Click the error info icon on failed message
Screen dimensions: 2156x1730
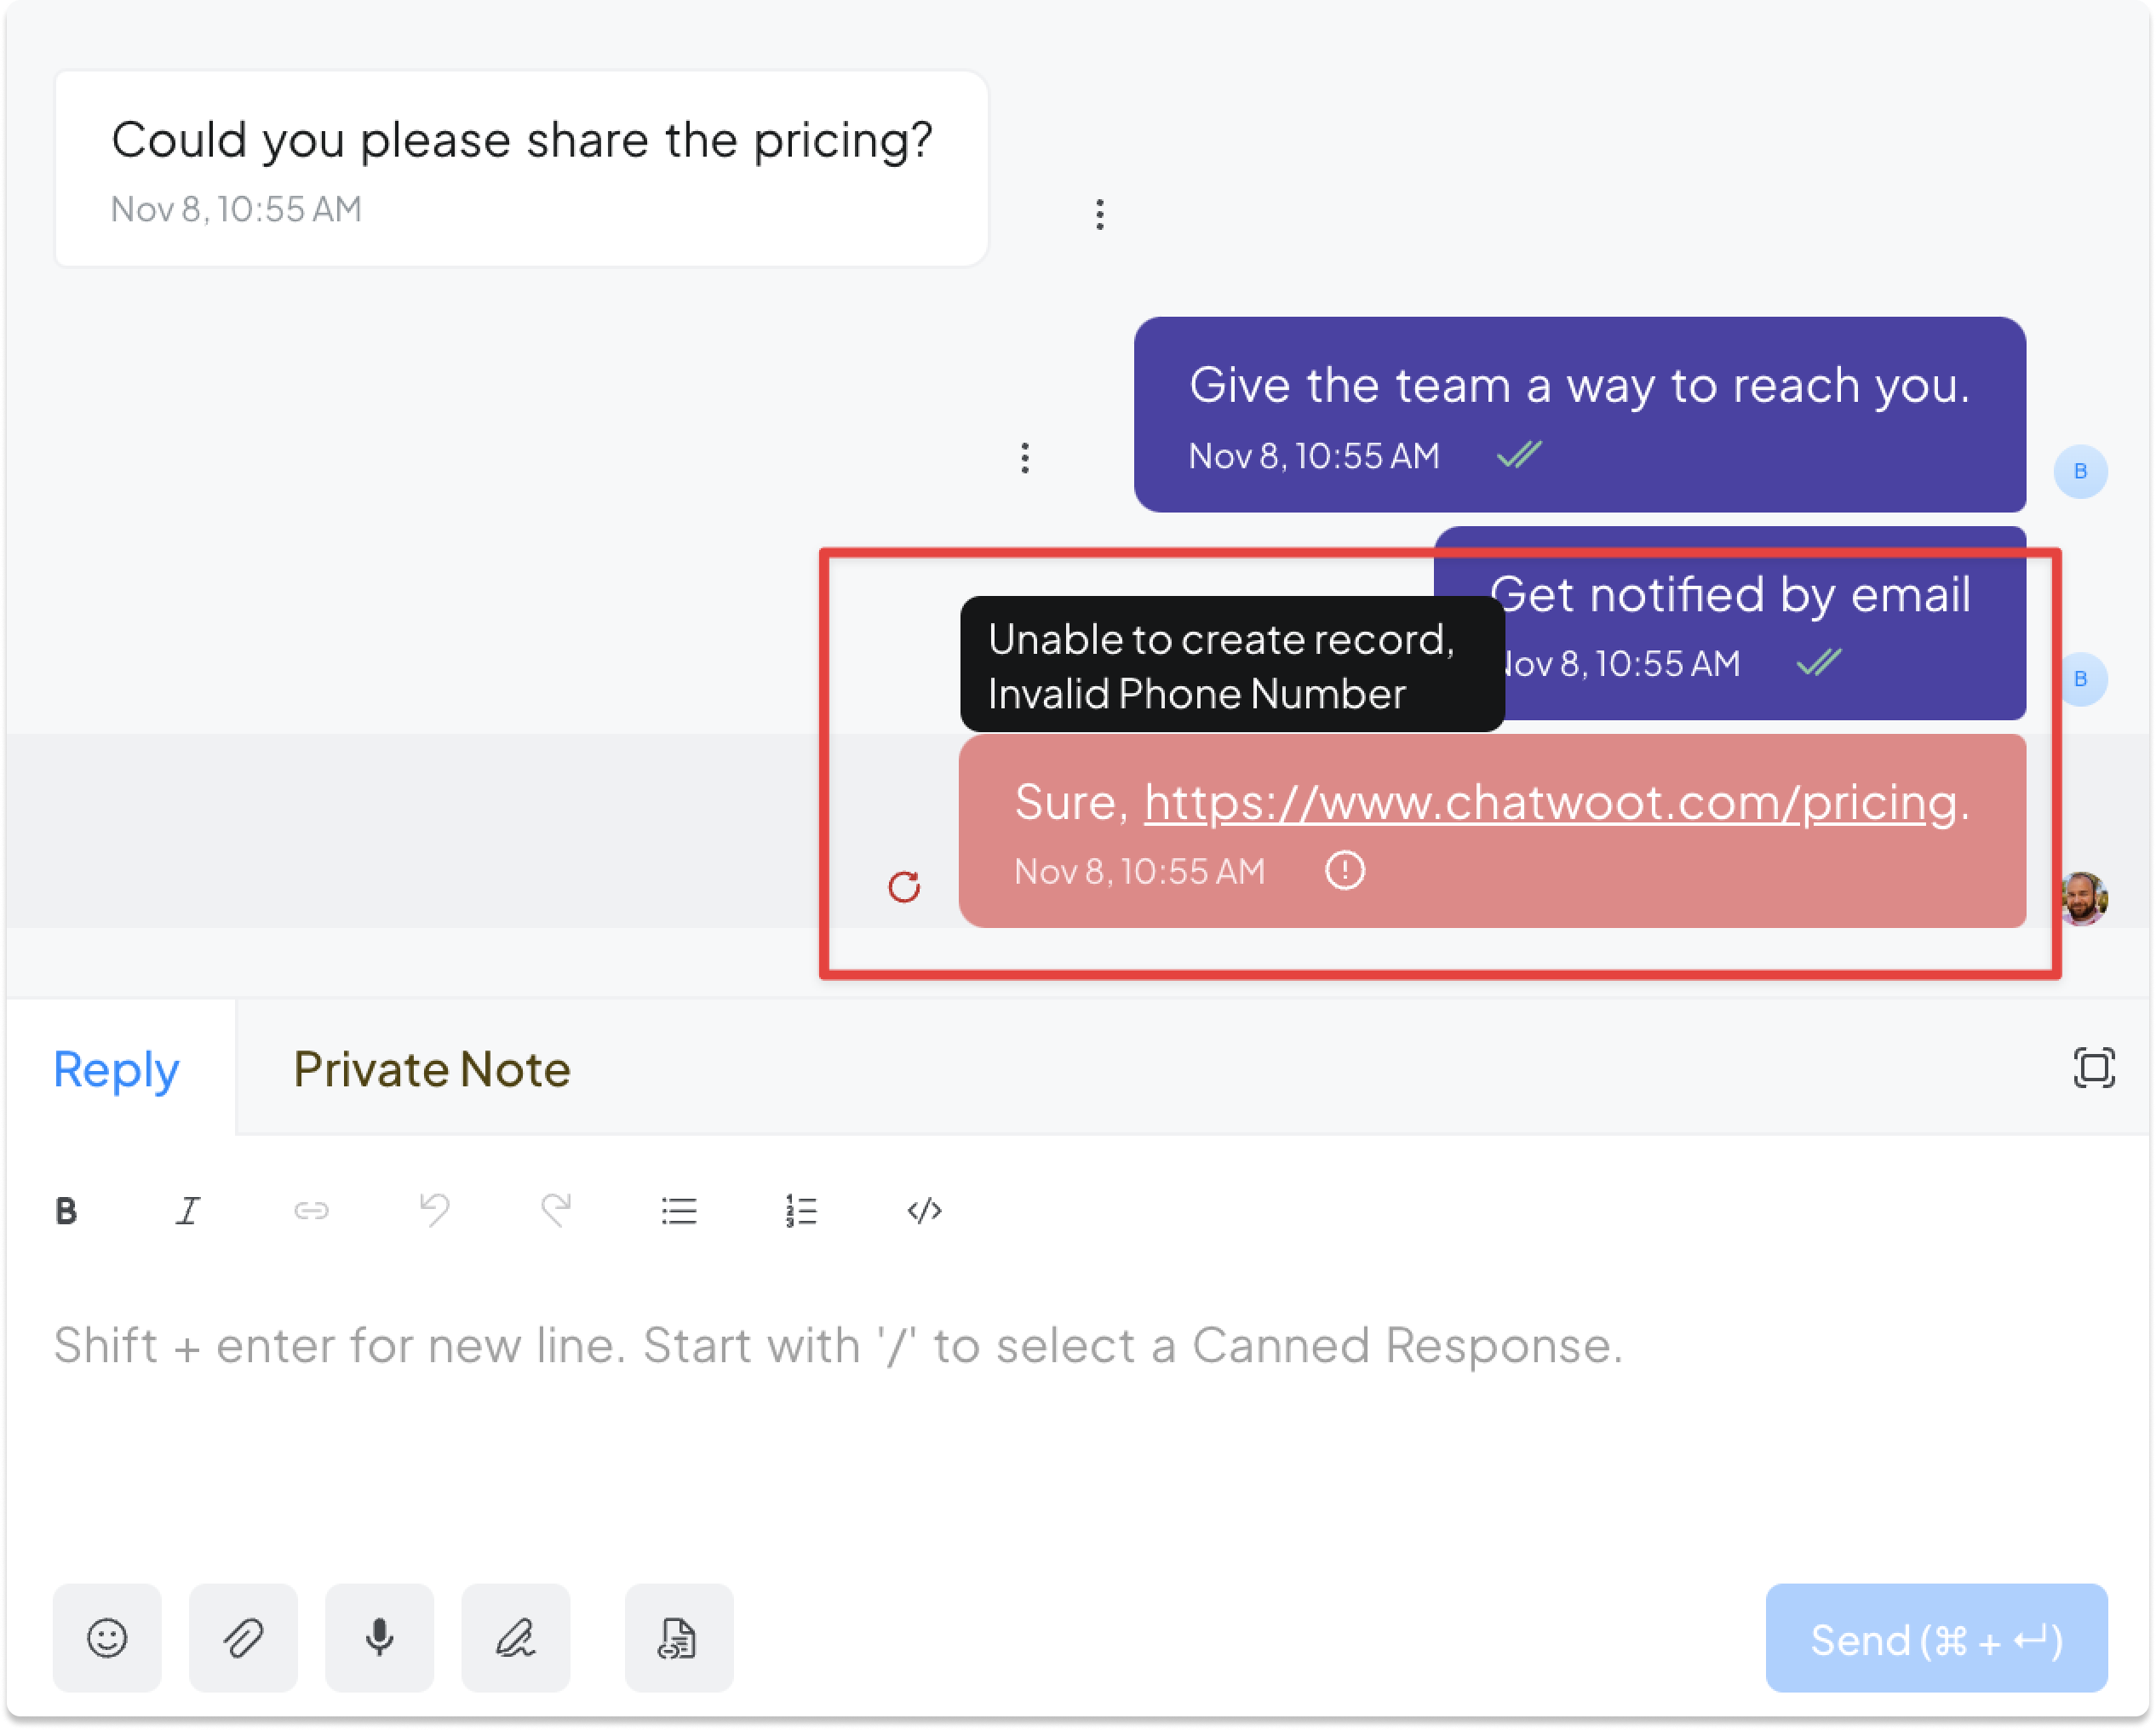[x=1345, y=870]
